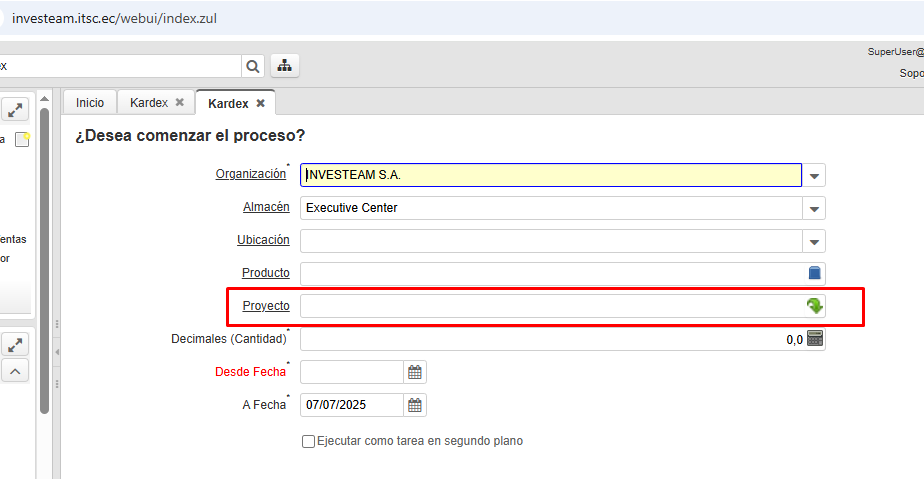Open the Decimales calculator icon
Viewport: 924px width, 479px height.
tap(815, 339)
